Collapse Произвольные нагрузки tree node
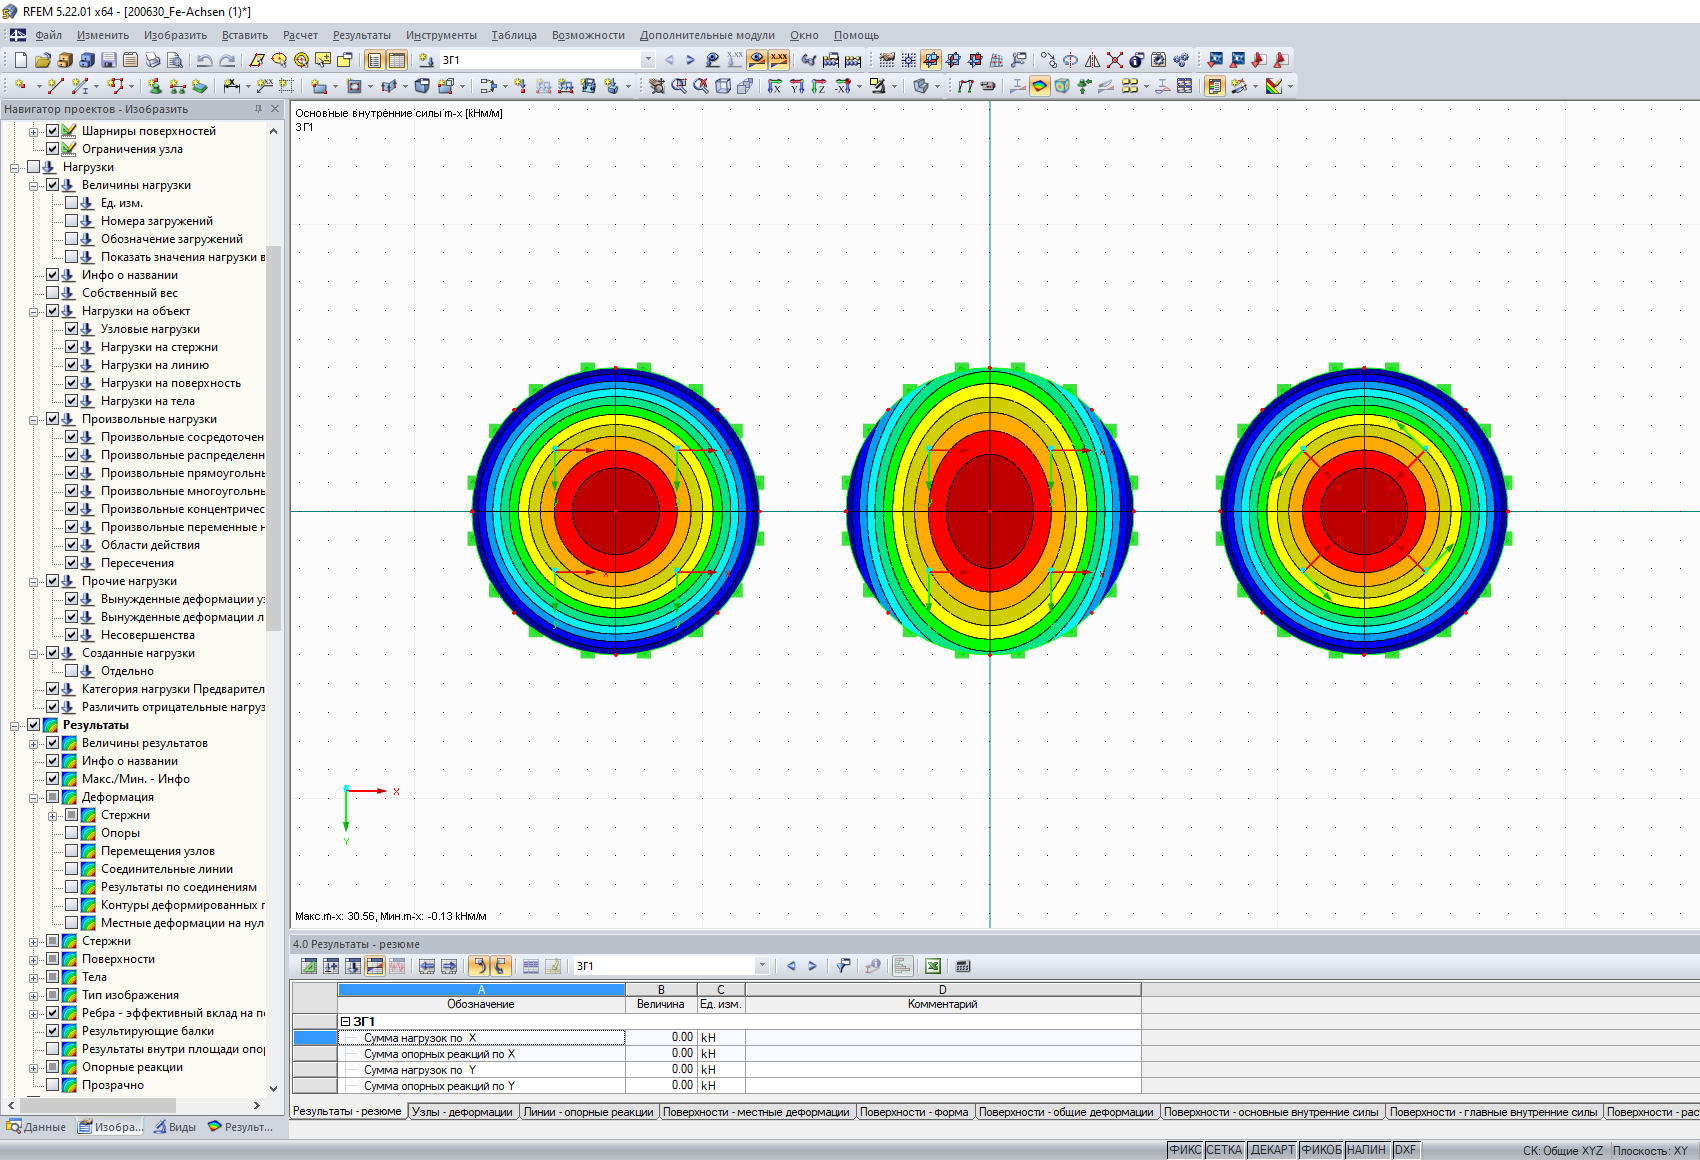This screenshot has width=1700, height=1160. tap(34, 419)
